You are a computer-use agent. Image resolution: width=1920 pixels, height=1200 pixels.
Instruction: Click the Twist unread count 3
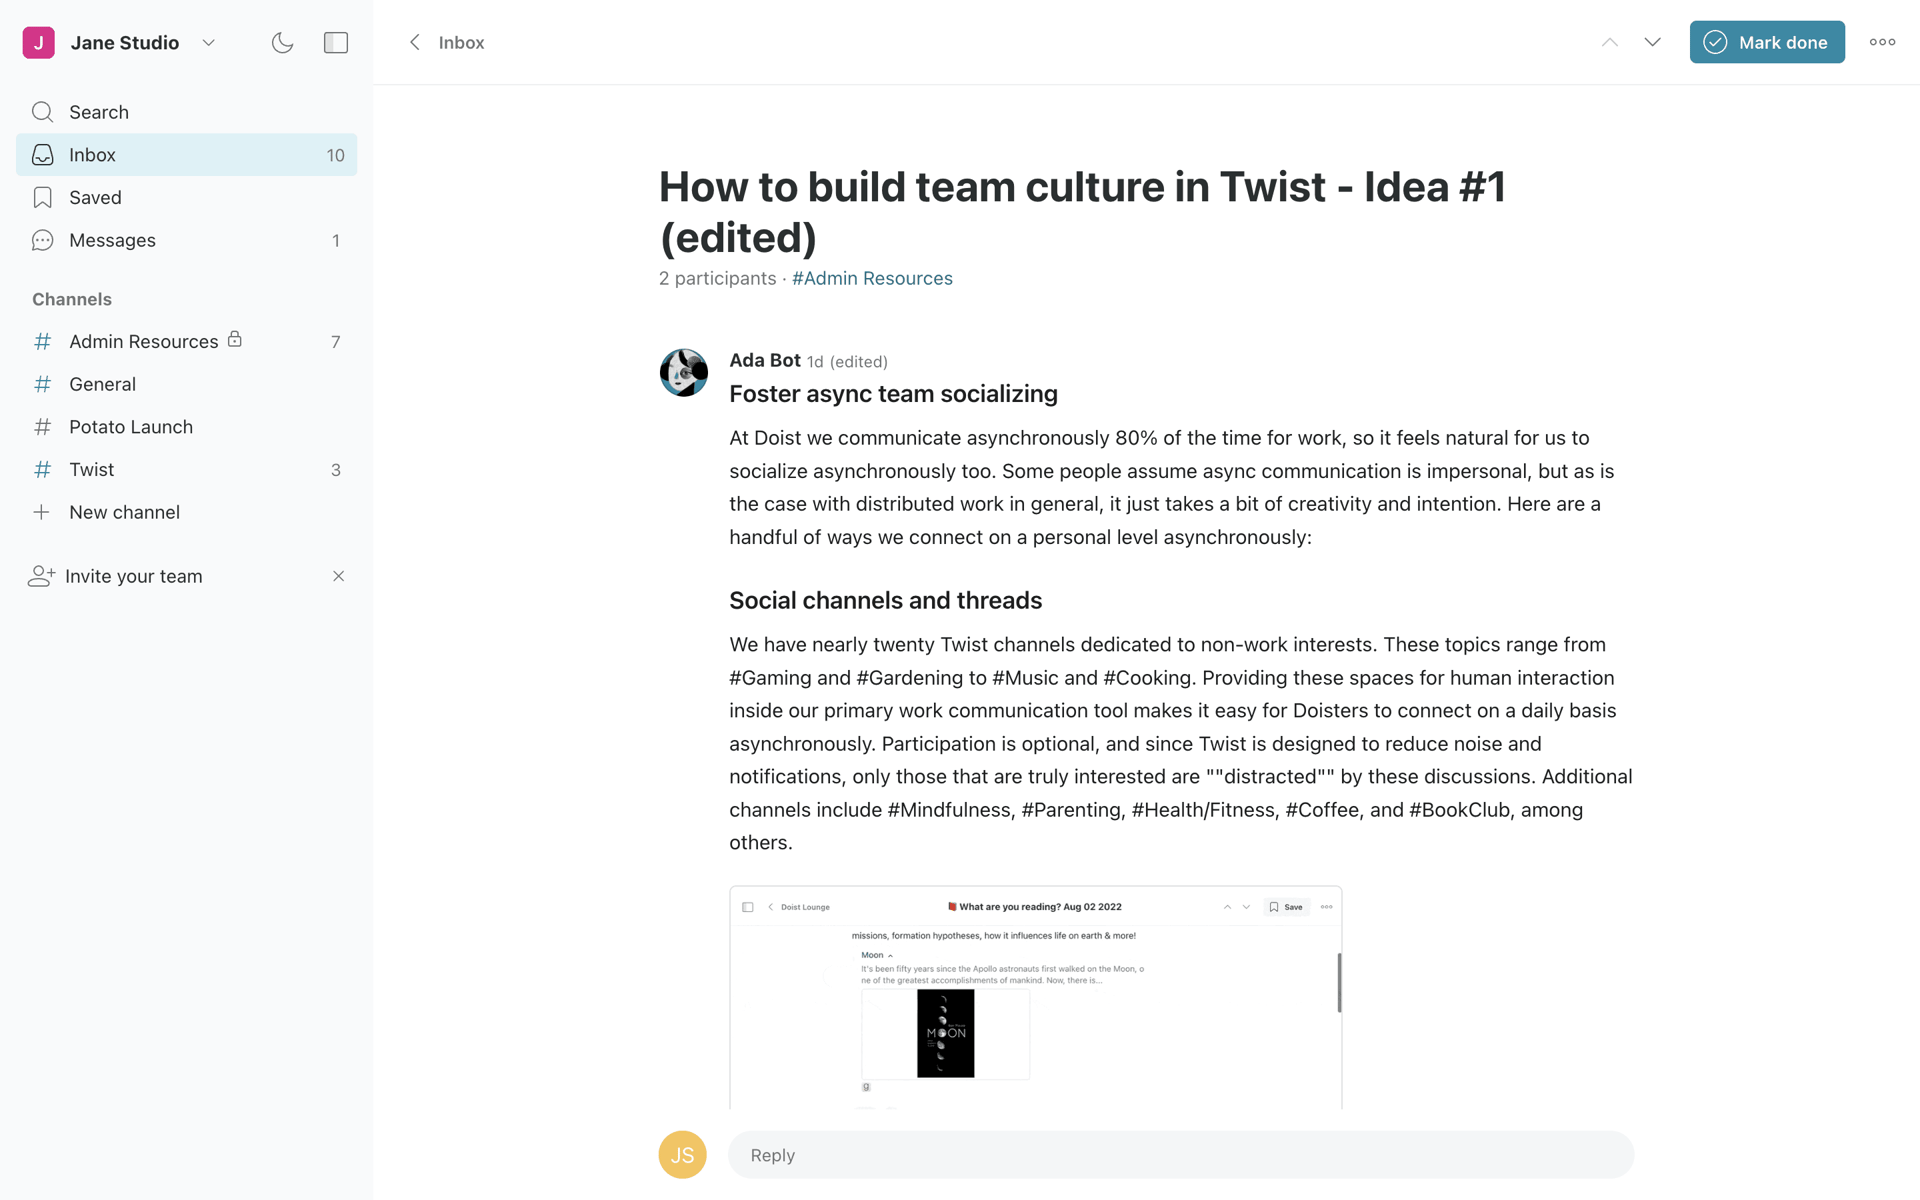click(336, 470)
